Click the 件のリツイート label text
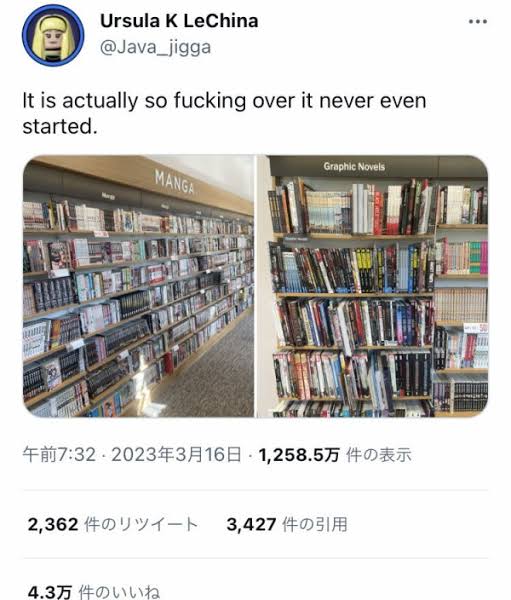The image size is (511, 600). pos(141,524)
